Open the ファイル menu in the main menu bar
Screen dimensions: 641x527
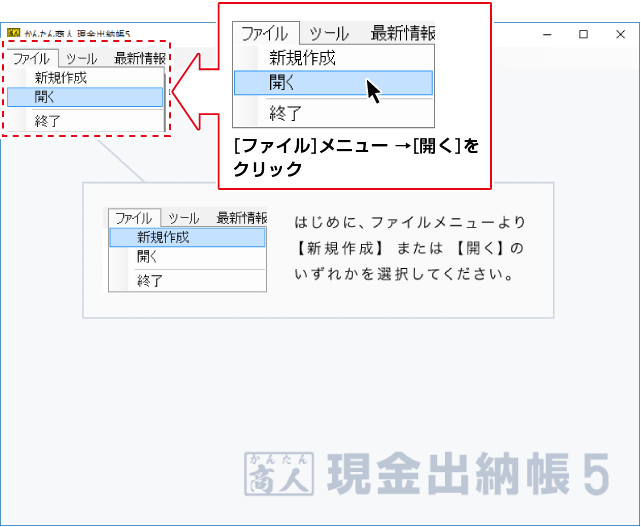coord(31,59)
